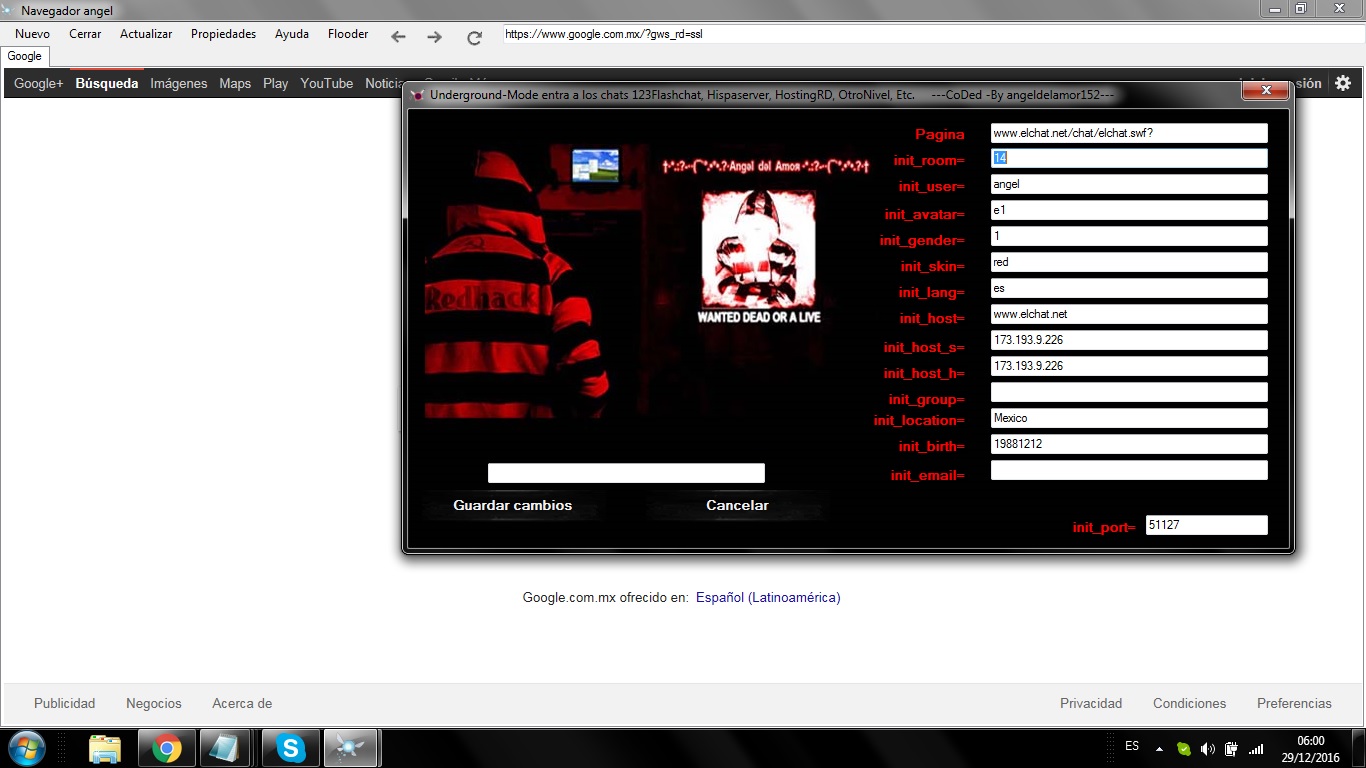Open the Propiedades menu
This screenshot has height=768, width=1366.
[x=223, y=34]
